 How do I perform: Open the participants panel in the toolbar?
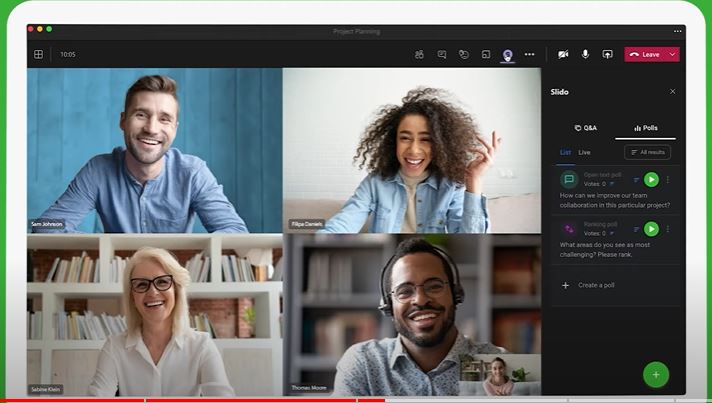tap(419, 54)
